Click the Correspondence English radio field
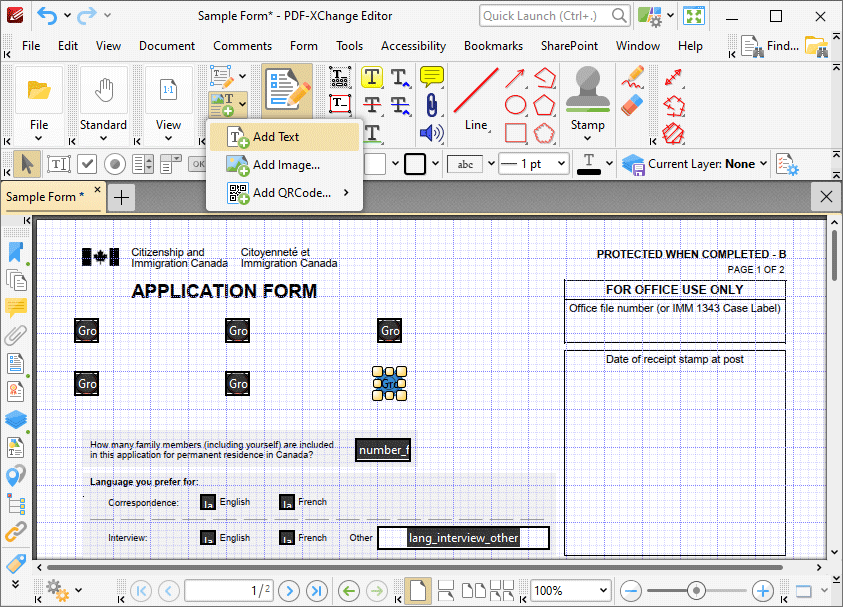This screenshot has width=843, height=607. [208, 502]
